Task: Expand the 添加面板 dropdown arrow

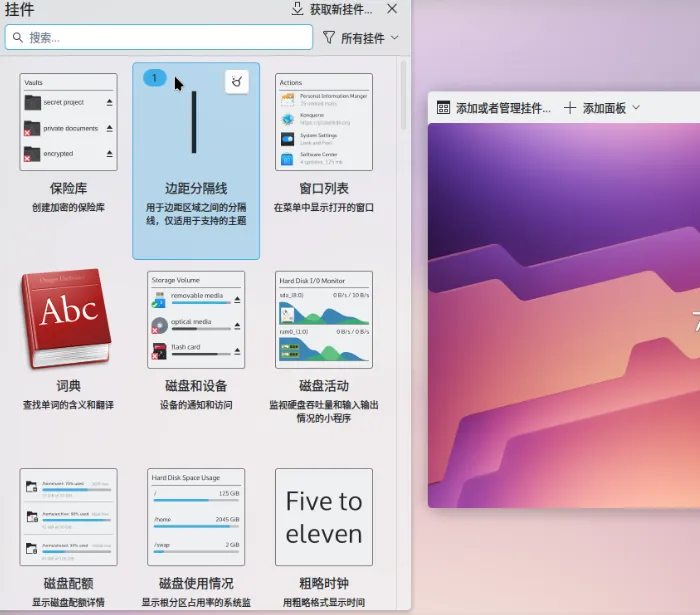Action: point(636,108)
